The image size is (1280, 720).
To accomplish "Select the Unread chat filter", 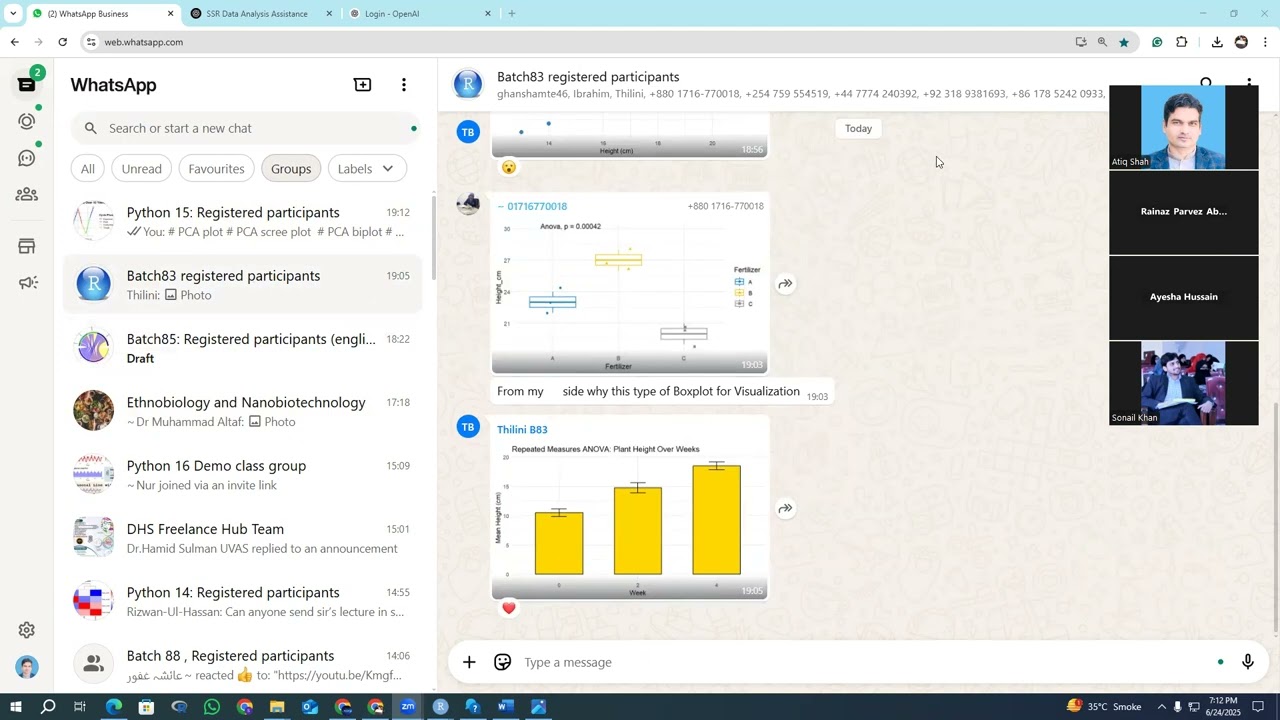I will (x=141, y=169).
